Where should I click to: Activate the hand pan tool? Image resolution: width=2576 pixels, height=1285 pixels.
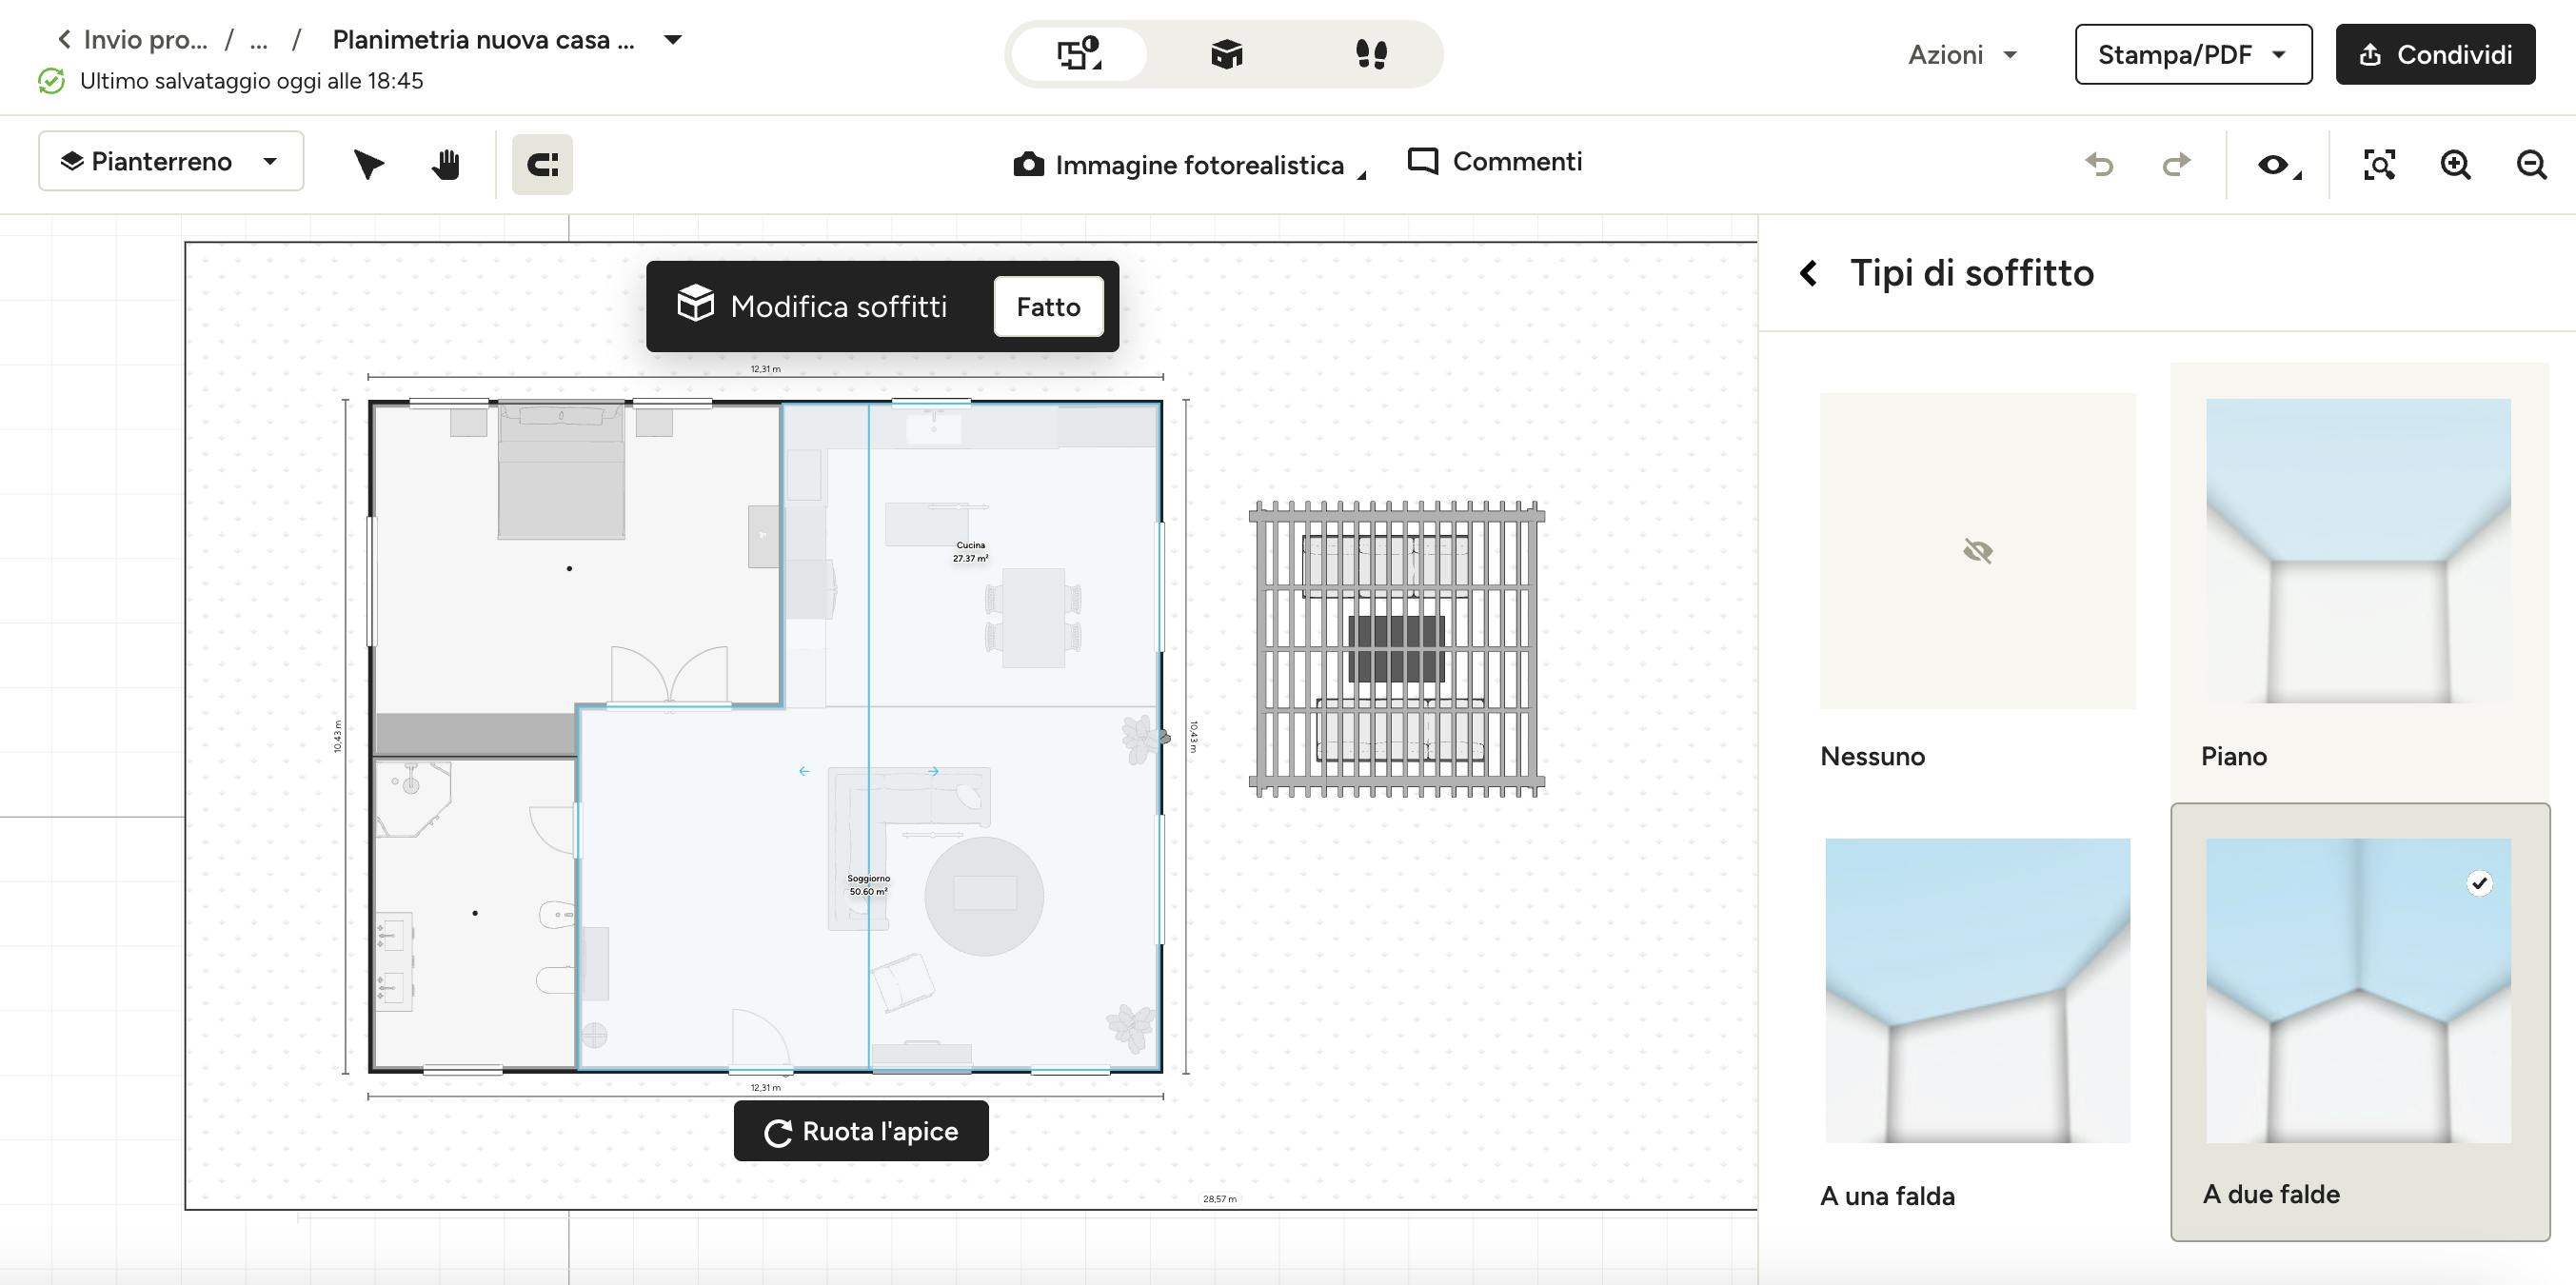pyautogui.click(x=445, y=164)
